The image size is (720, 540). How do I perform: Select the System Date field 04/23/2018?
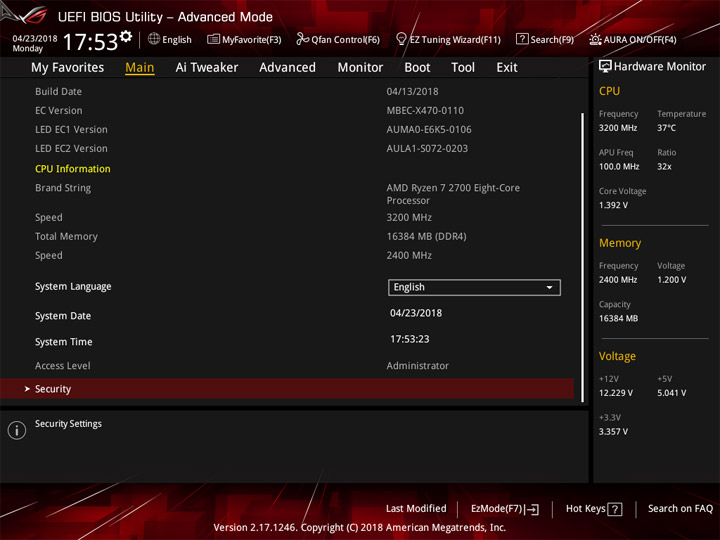(x=416, y=313)
